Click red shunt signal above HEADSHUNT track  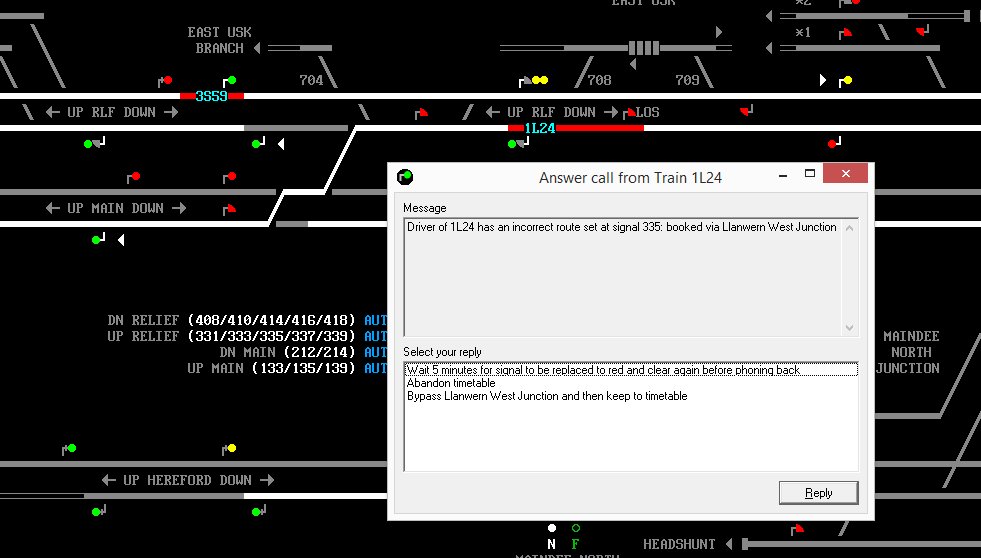point(797,530)
